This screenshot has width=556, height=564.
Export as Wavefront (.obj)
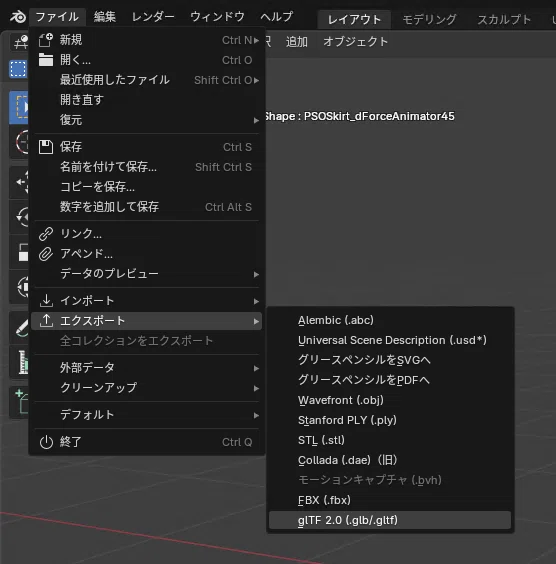(x=390, y=400)
